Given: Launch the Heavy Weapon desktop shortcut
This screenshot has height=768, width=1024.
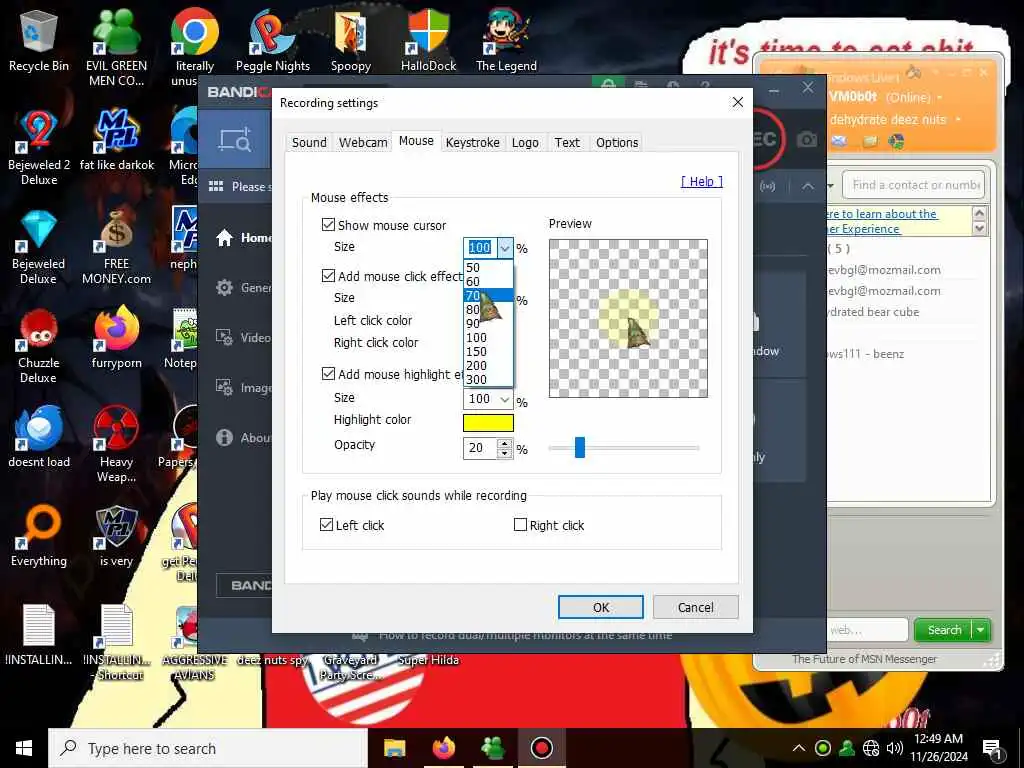Looking at the screenshot, I should pos(116,444).
